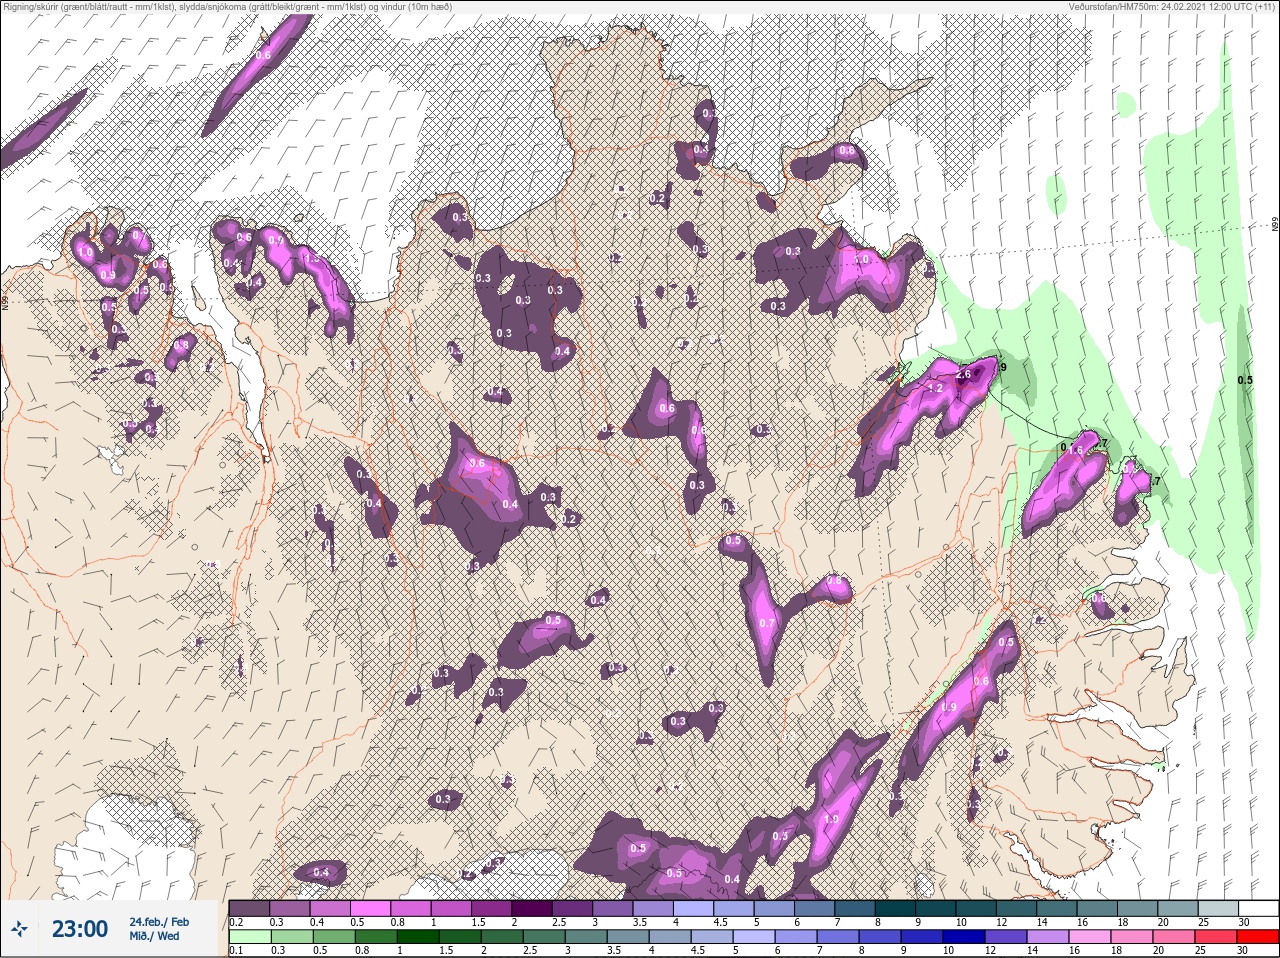The image size is (1280, 958).
Task: Pick dark green bottom swatch between 1 and 1.5
Action: click(418, 937)
